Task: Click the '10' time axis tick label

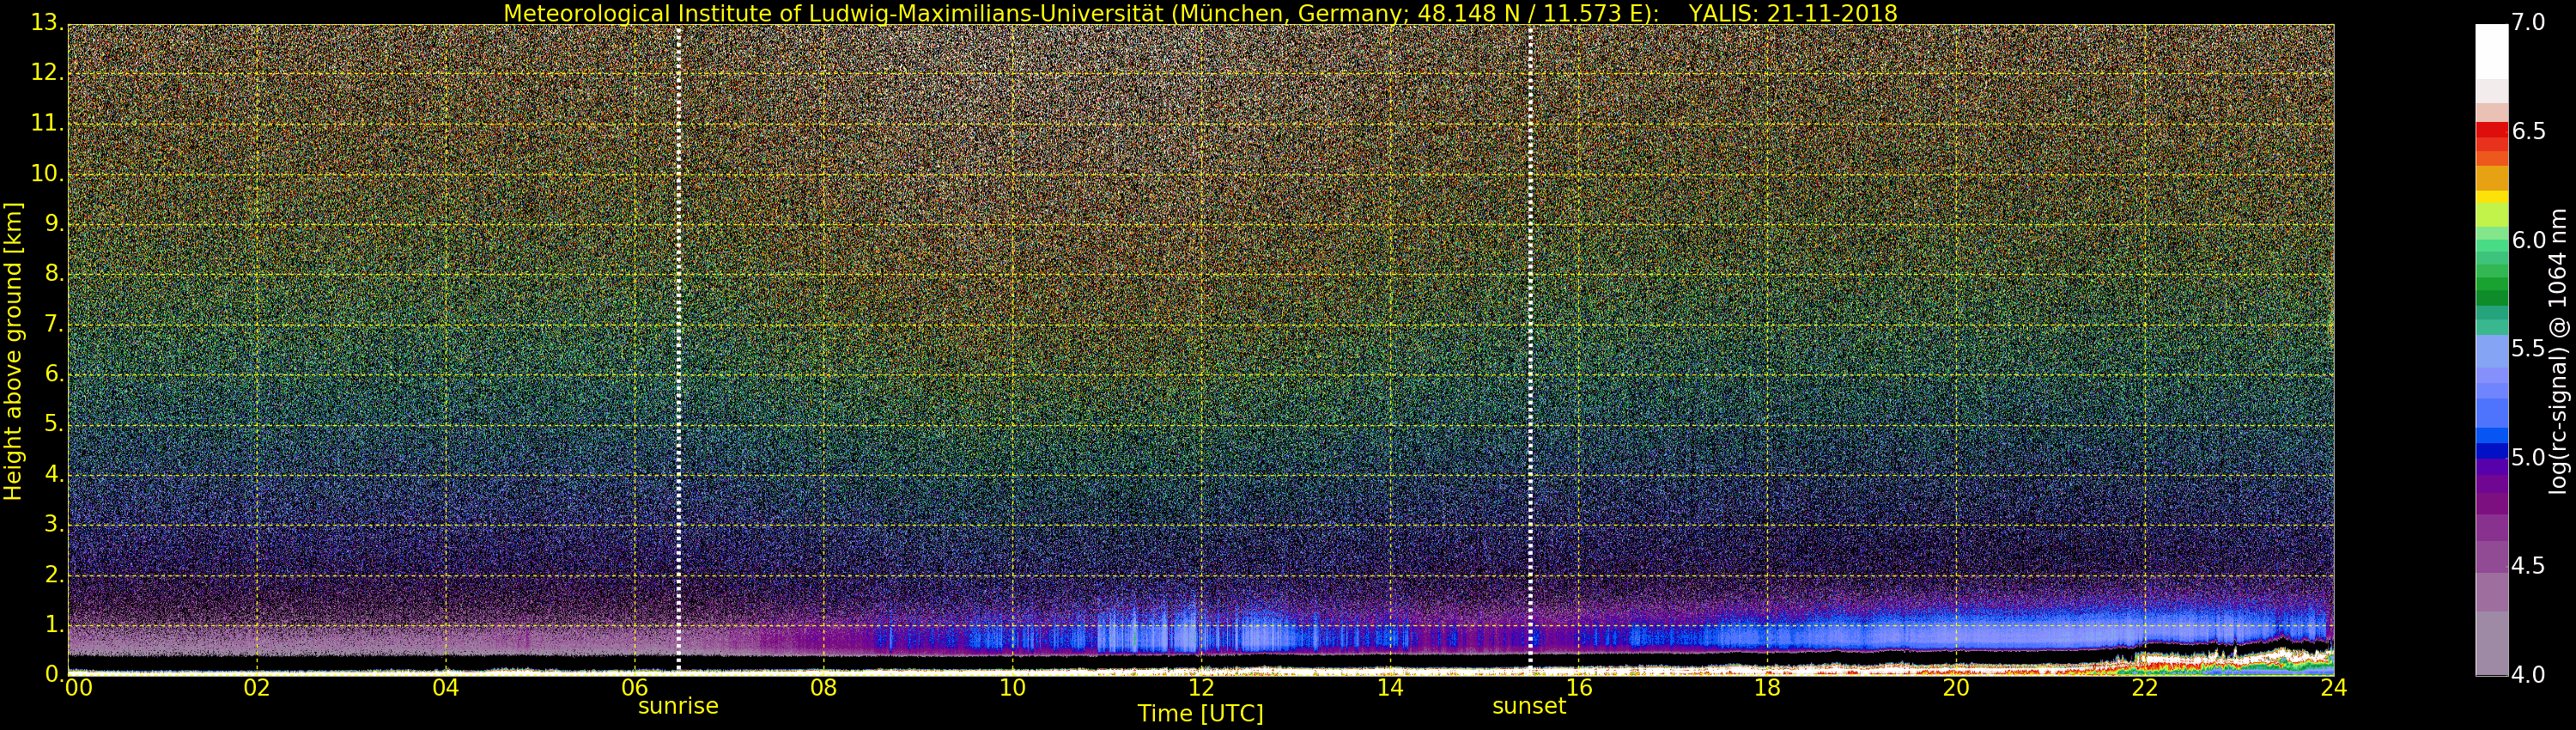Action: pyautogui.click(x=1013, y=687)
